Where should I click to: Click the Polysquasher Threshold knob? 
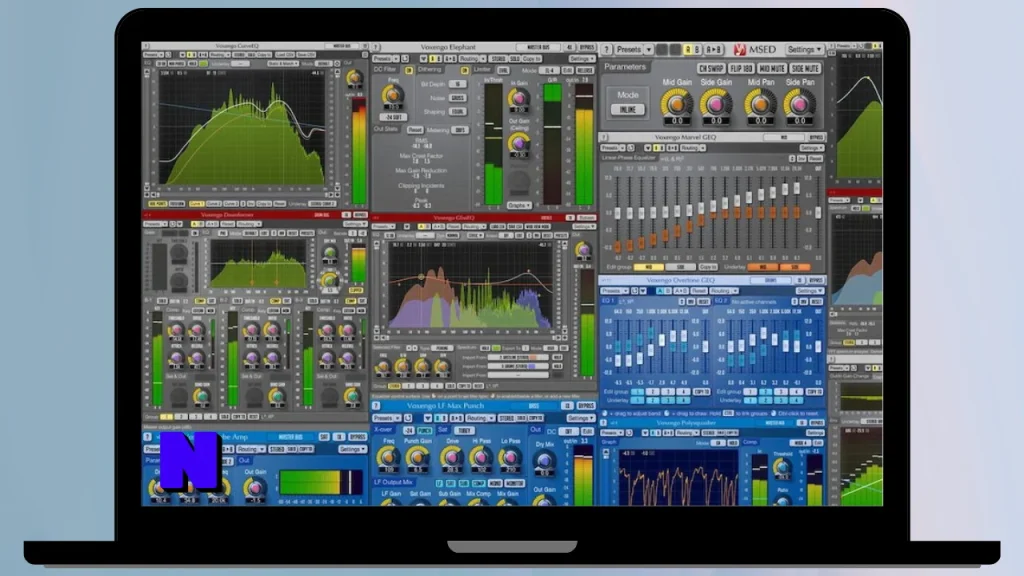[x=782, y=467]
